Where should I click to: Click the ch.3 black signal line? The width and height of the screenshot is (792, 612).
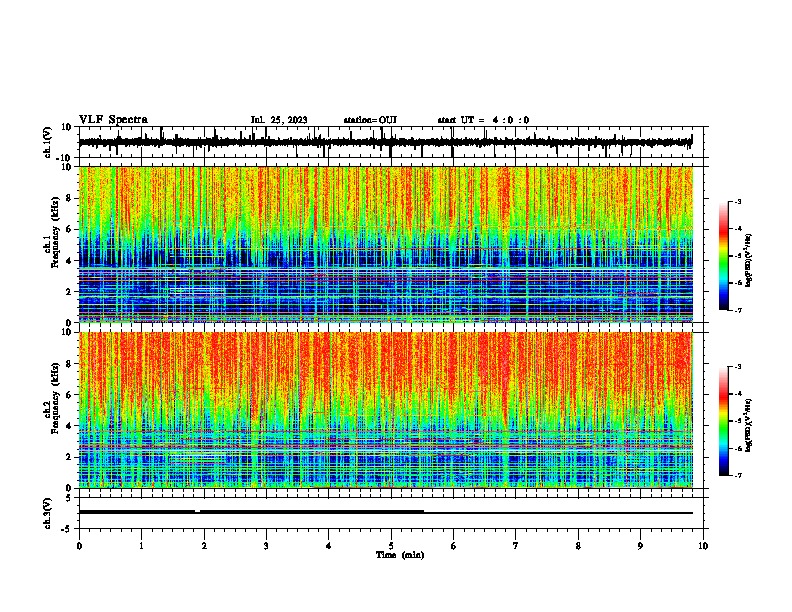point(385,512)
